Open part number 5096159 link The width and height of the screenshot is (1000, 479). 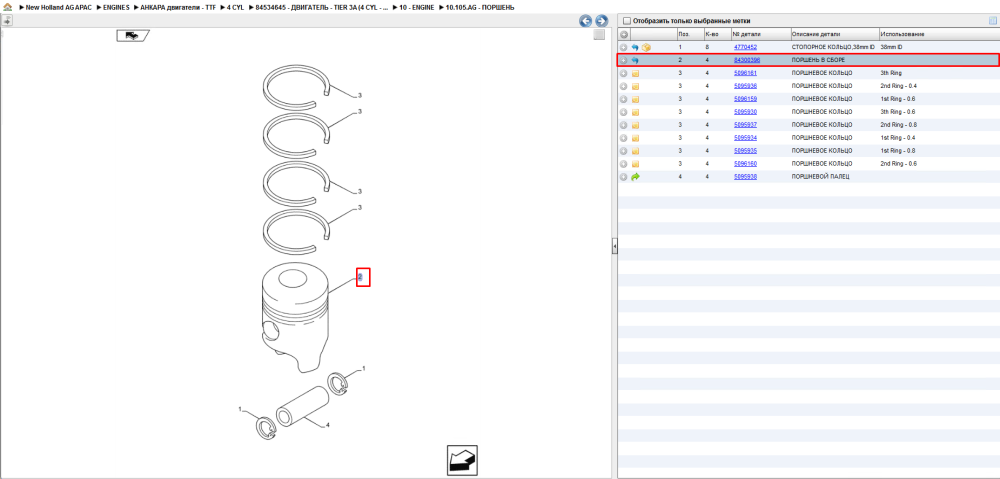point(746,99)
